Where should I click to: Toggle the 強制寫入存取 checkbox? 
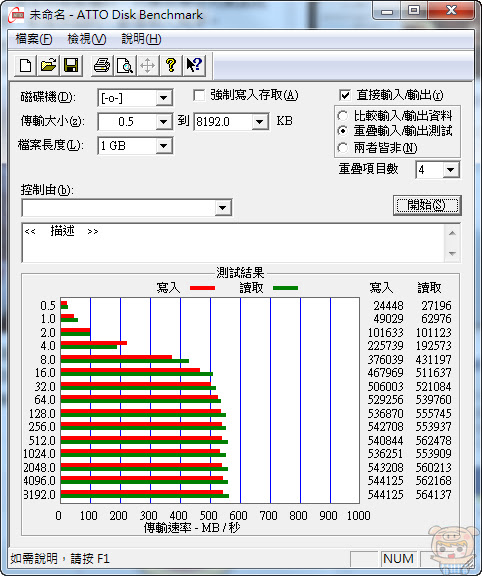199,96
